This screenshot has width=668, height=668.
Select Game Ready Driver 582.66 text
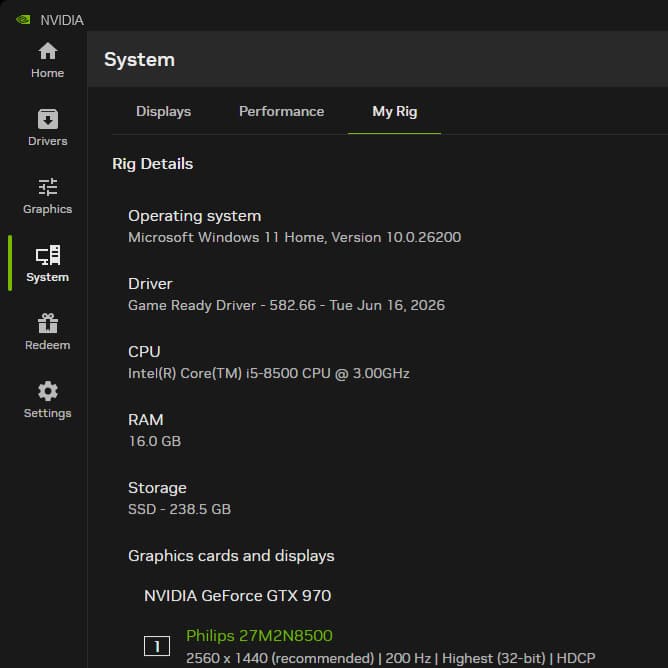click(286, 305)
